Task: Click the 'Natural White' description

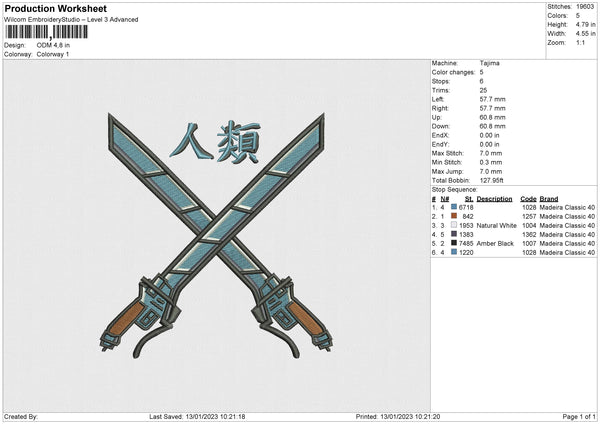Action: click(497, 225)
